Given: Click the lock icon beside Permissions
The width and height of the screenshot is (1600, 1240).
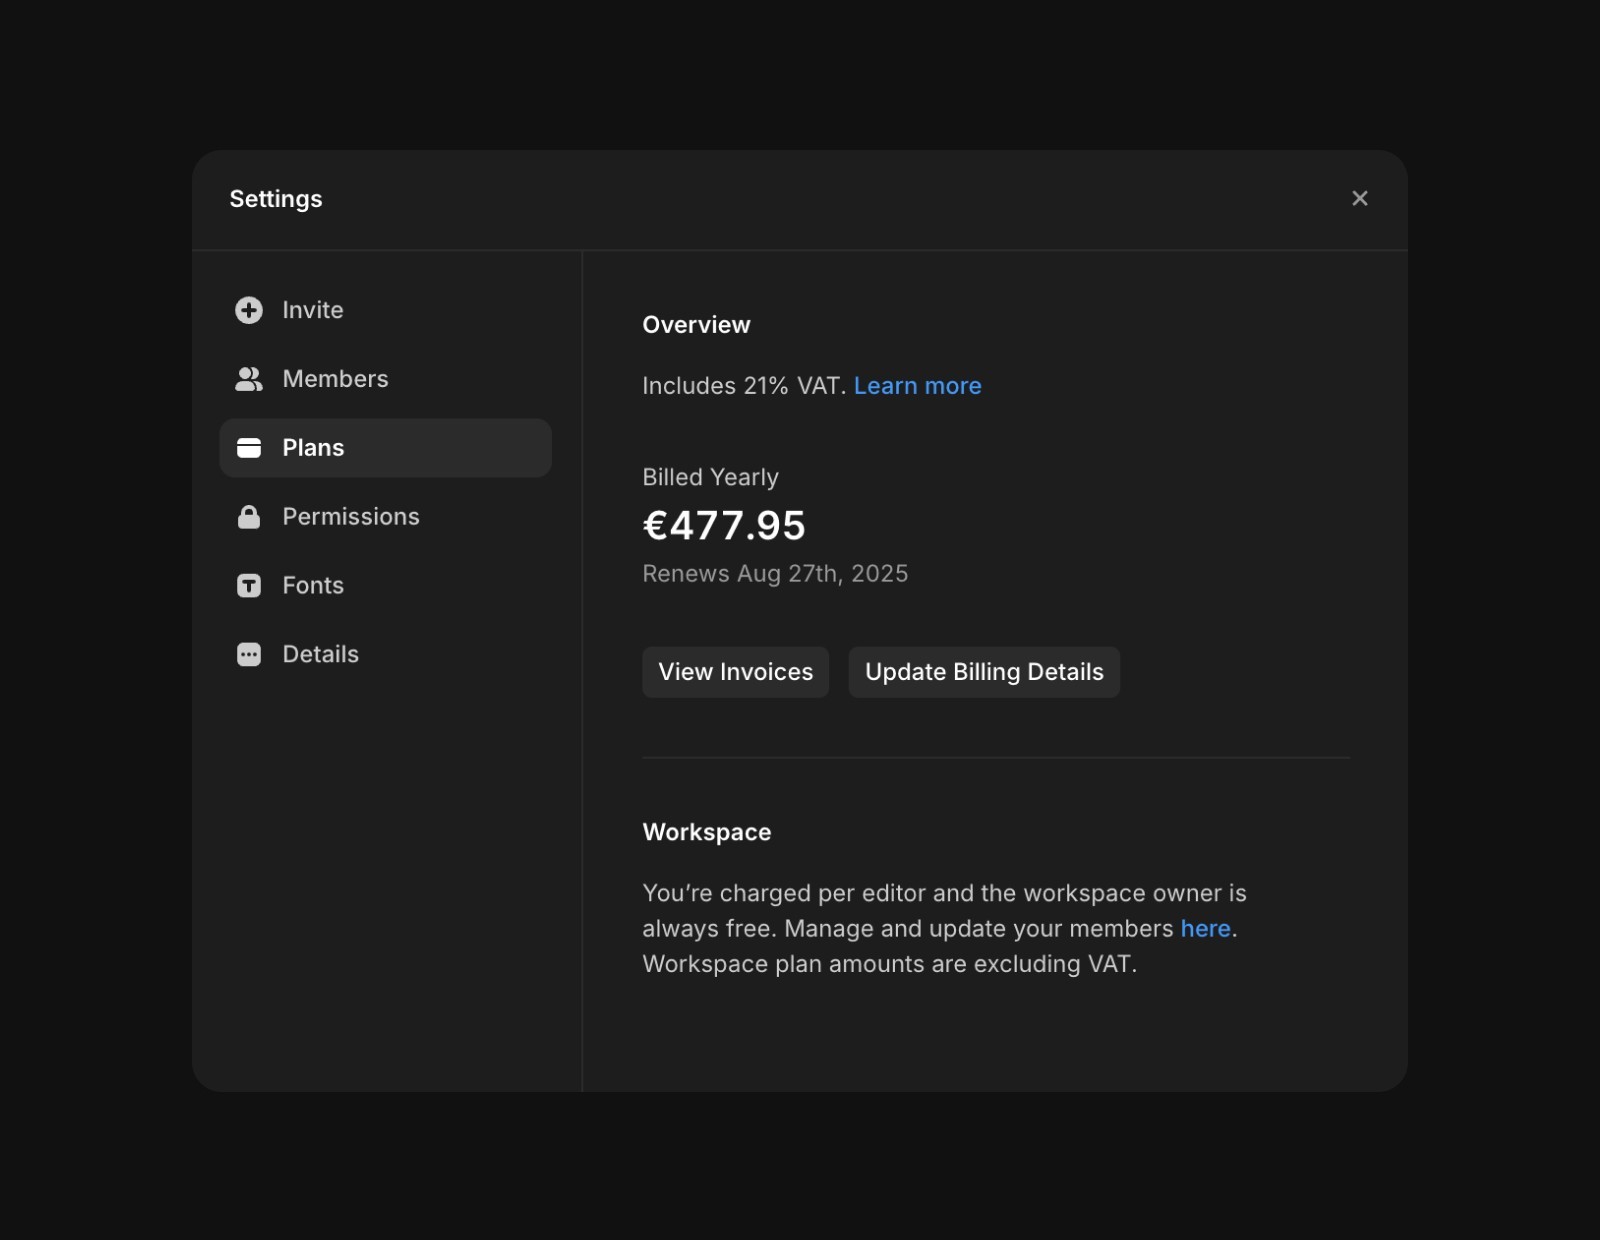Looking at the screenshot, I should pos(249,517).
